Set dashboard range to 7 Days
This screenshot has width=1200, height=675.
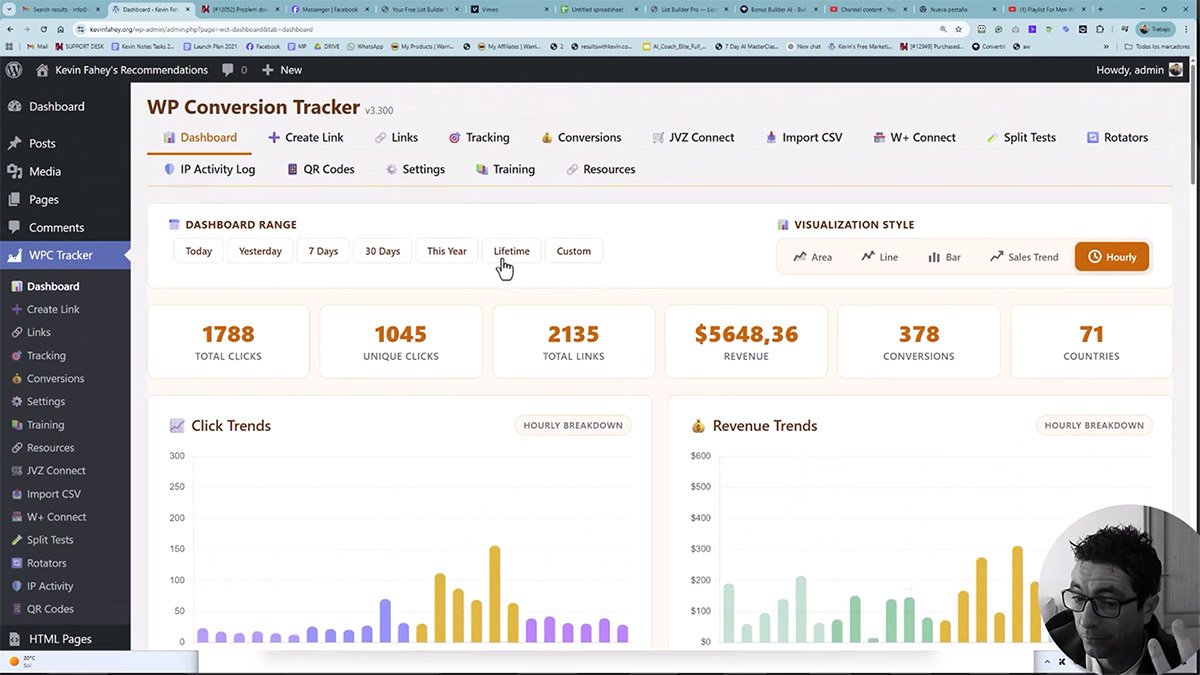[x=323, y=251]
